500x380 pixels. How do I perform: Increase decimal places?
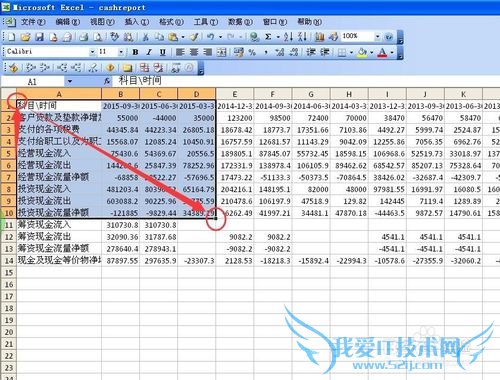tap(280, 52)
